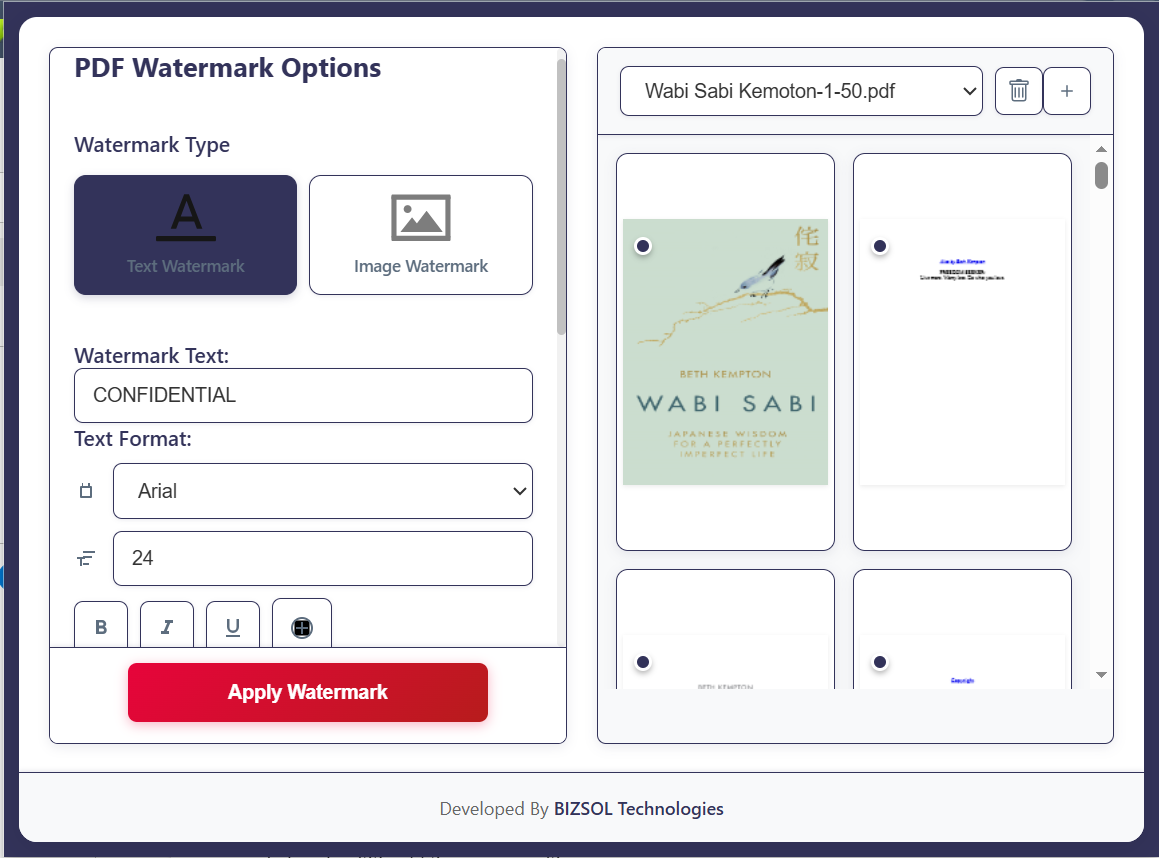Click the font size icon beside 24

[x=86, y=558]
